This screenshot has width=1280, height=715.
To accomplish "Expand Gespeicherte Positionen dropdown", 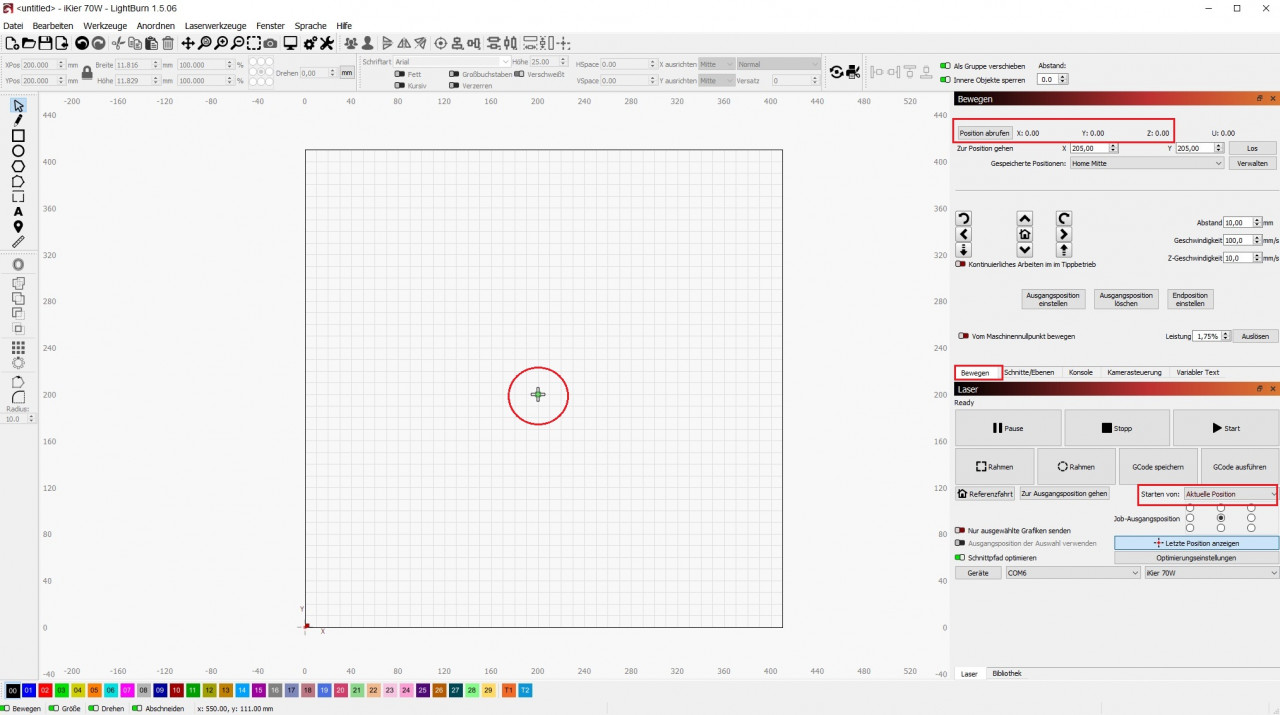I will (x=1146, y=163).
